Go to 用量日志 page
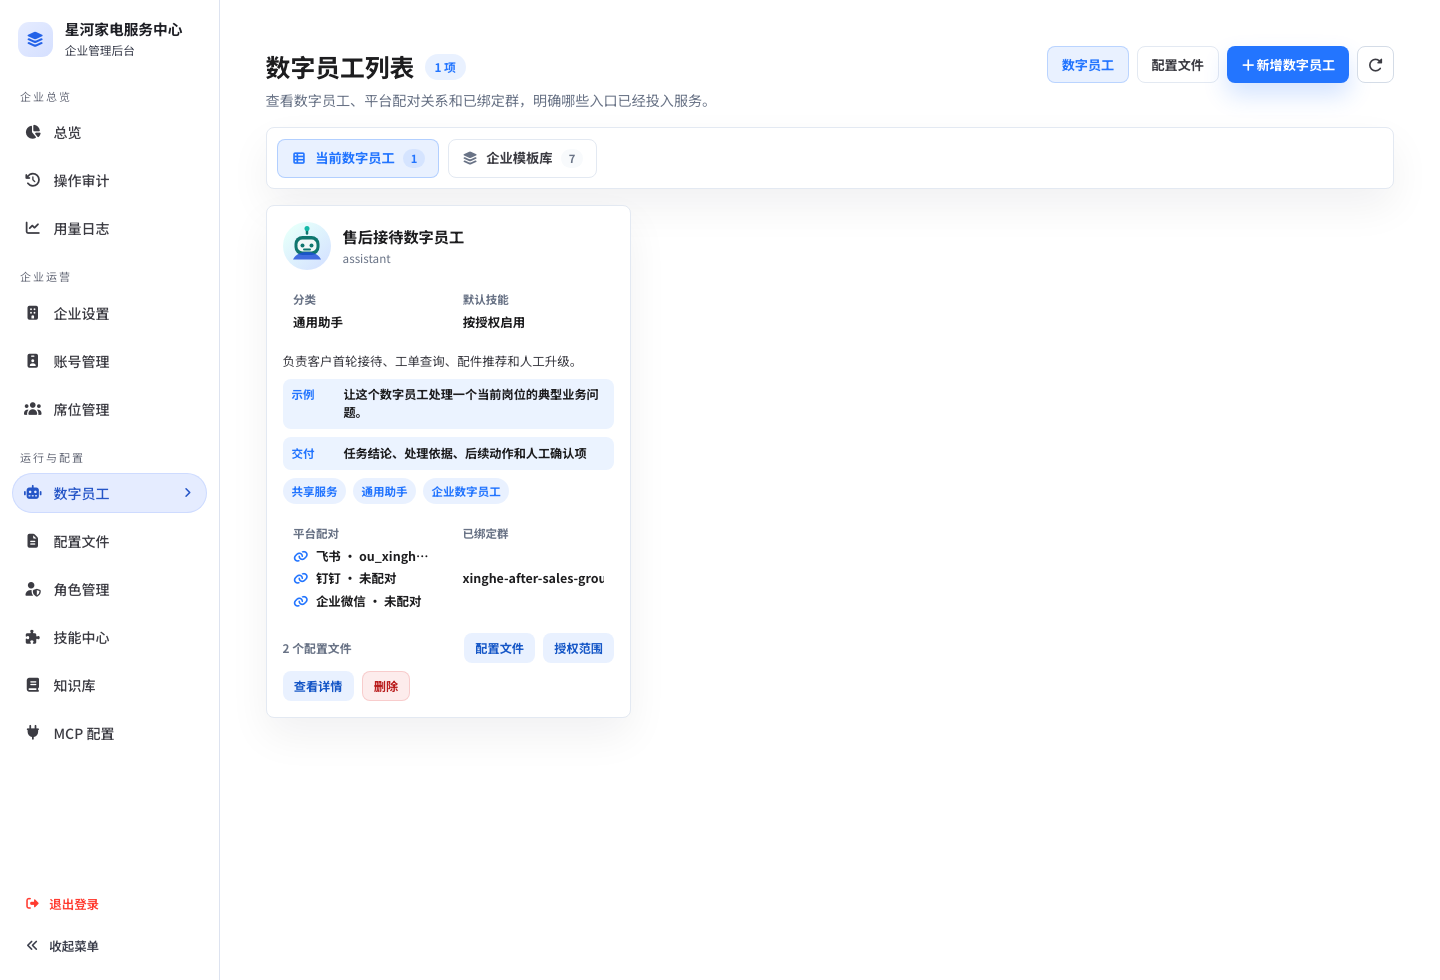This screenshot has height=980, width=1440. point(110,228)
